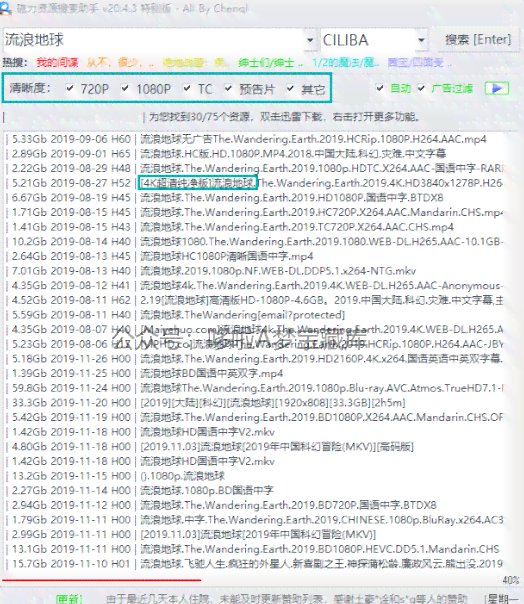This screenshot has height=604, width=524.
Task: Select the 1.41Gb TC720P.X264 row
Action: coord(254,227)
